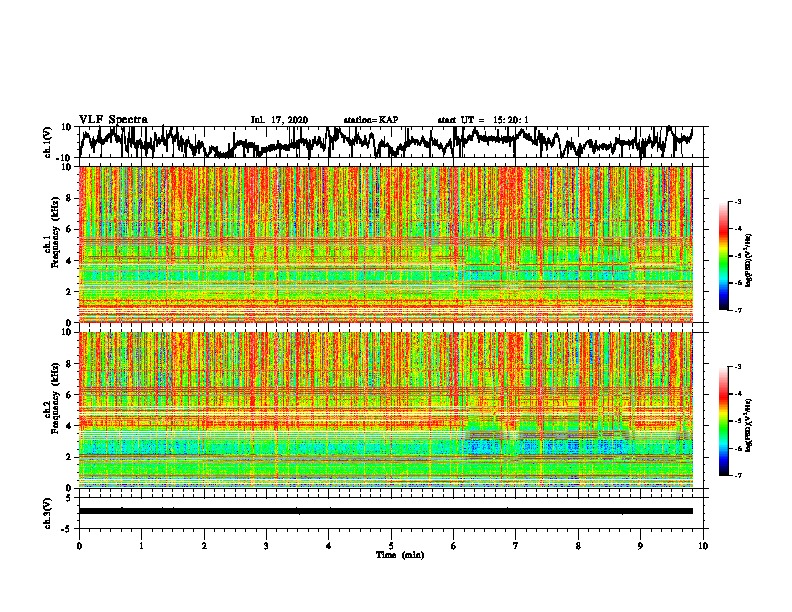Click the ch.1 spectrogram '8' kHz tick label

[x=69, y=198]
